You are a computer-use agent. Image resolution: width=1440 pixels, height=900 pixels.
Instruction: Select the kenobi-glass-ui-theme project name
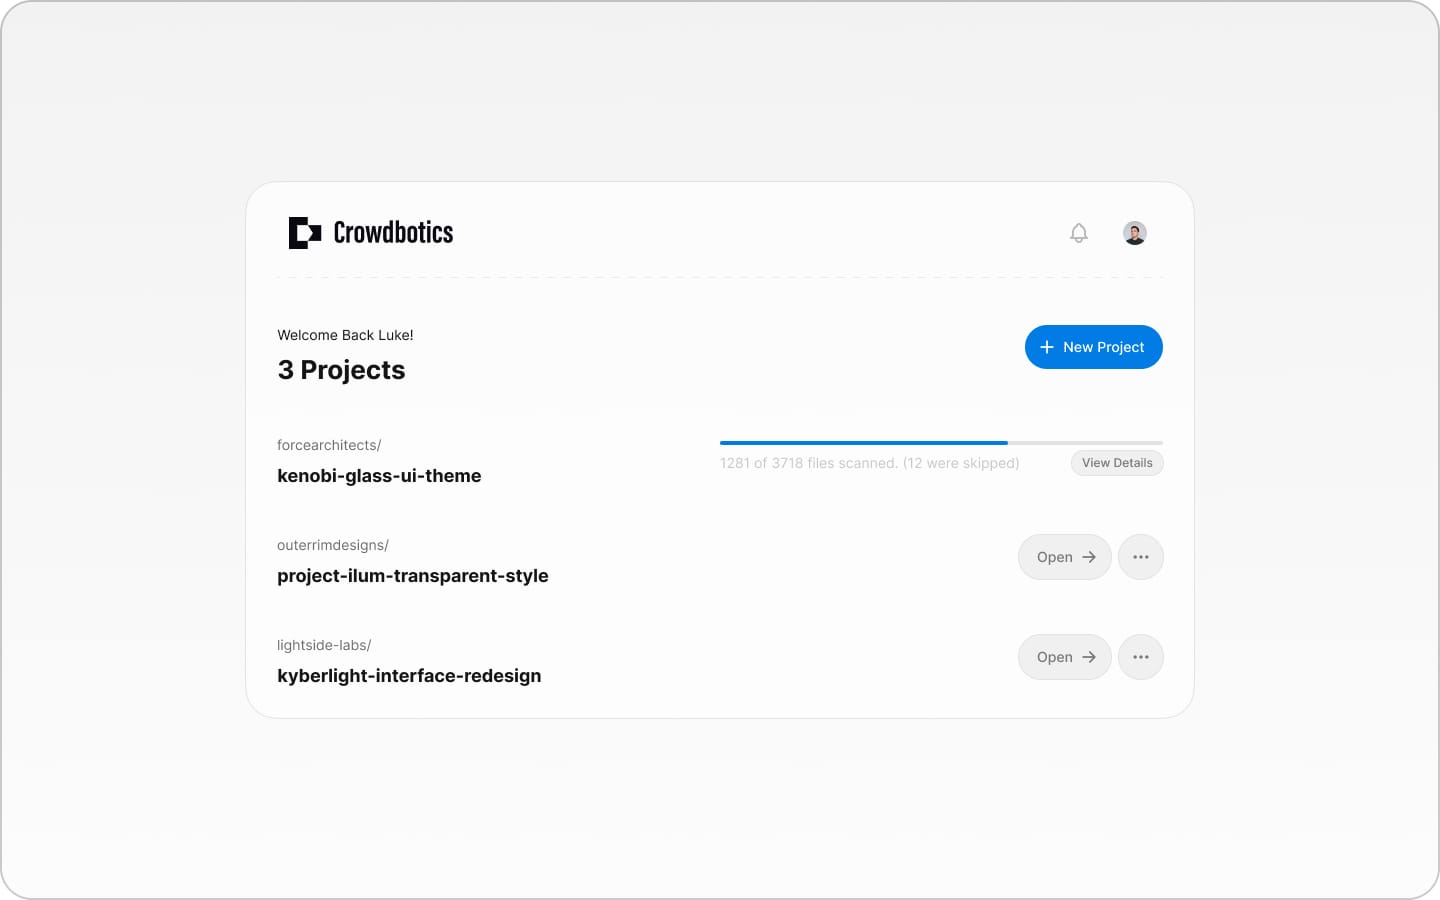(x=379, y=476)
